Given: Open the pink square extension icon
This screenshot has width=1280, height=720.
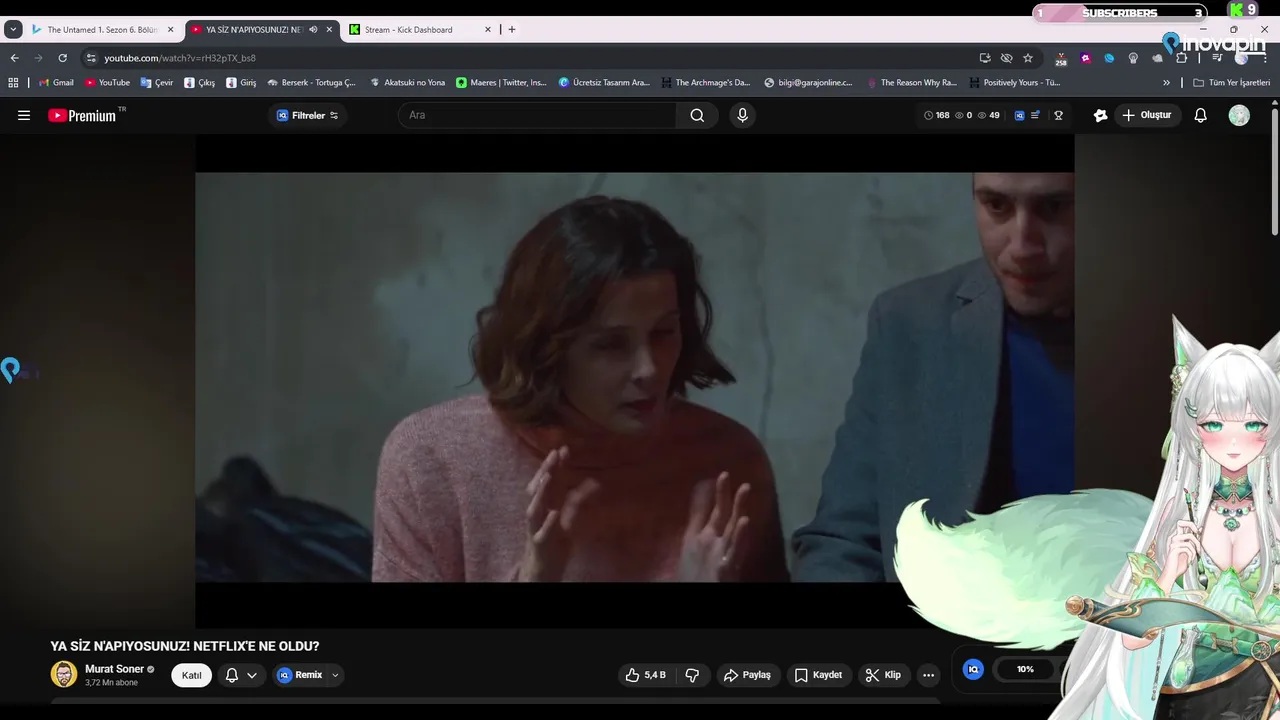Looking at the screenshot, I should tap(1085, 58).
